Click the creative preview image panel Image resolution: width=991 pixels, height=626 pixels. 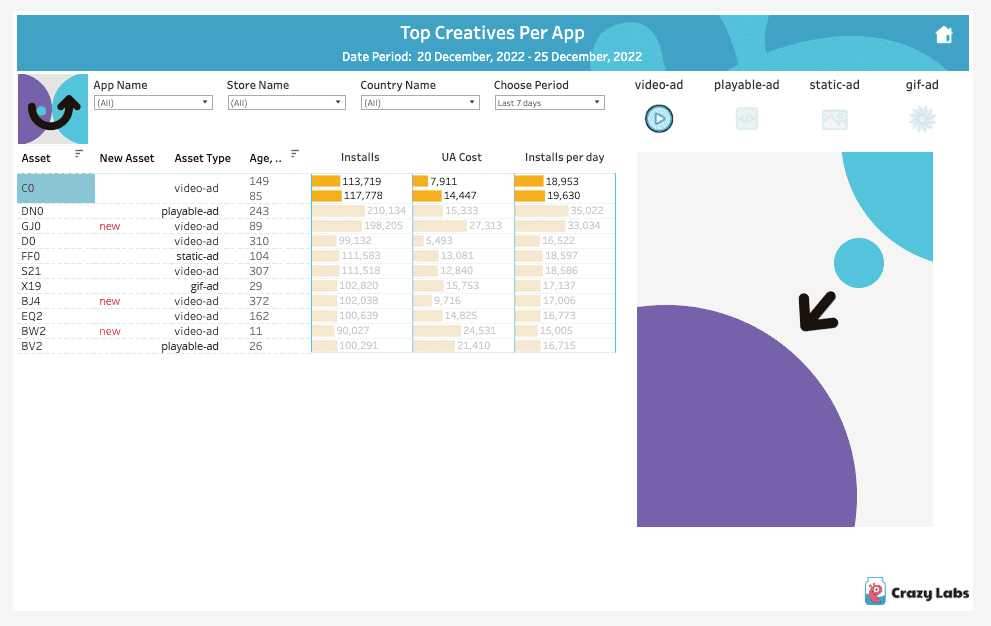[784, 339]
